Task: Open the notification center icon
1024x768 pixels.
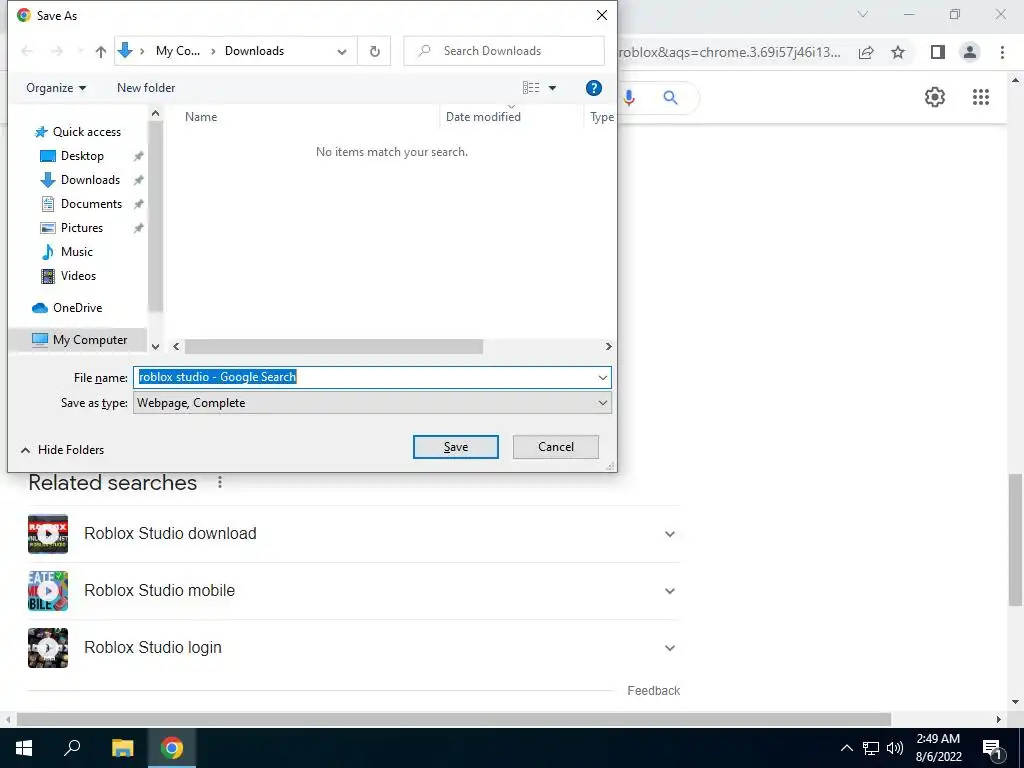Action: [992, 748]
